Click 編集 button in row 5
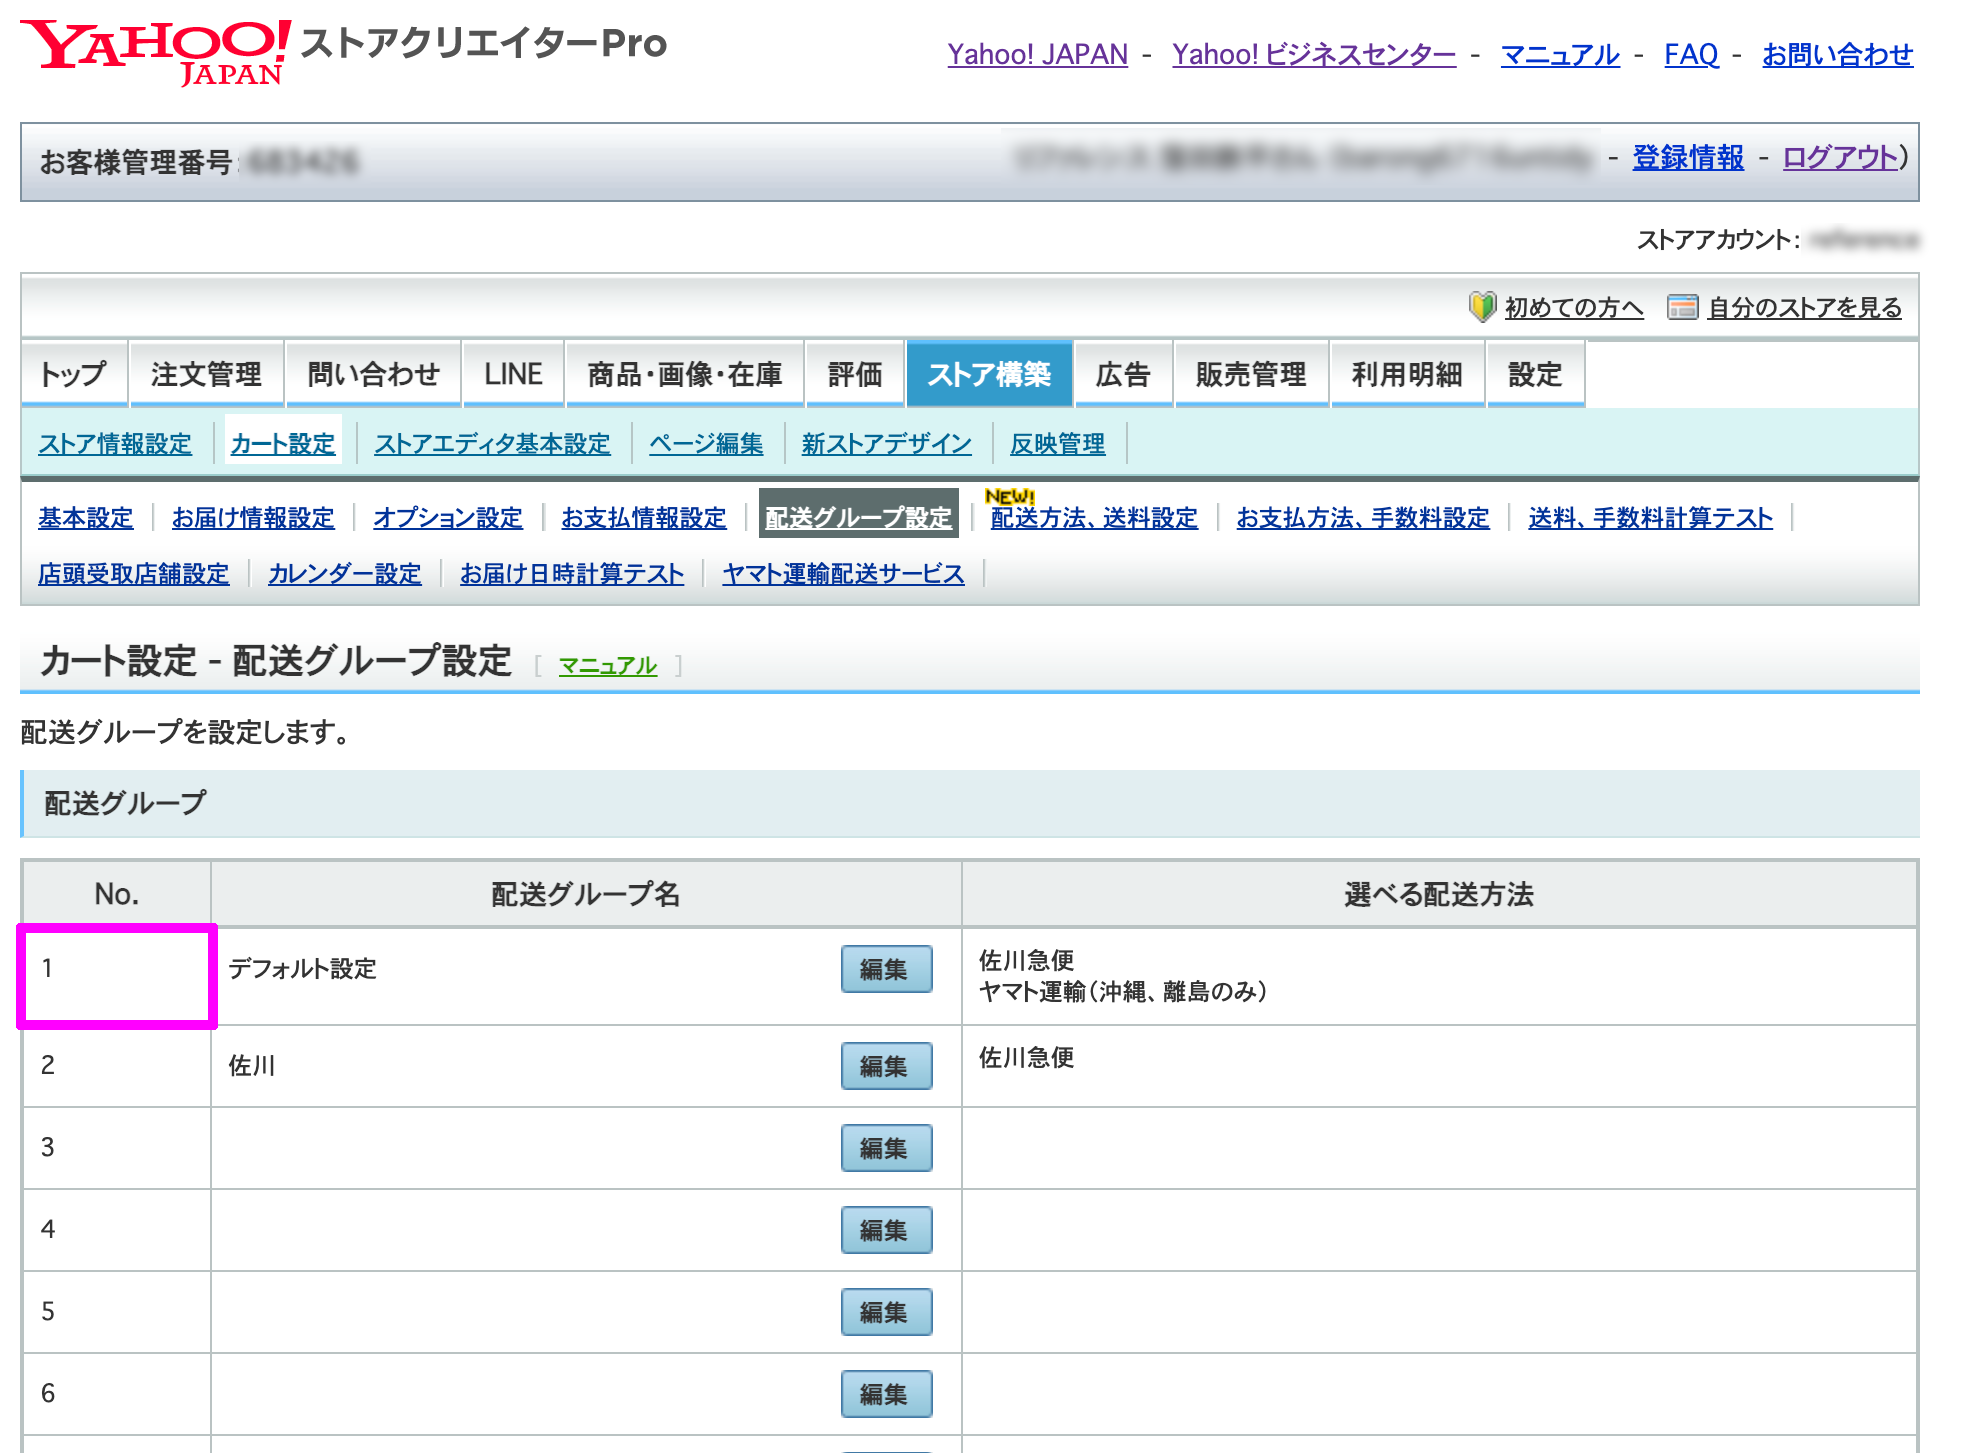This screenshot has width=1961, height=1453. [887, 1312]
